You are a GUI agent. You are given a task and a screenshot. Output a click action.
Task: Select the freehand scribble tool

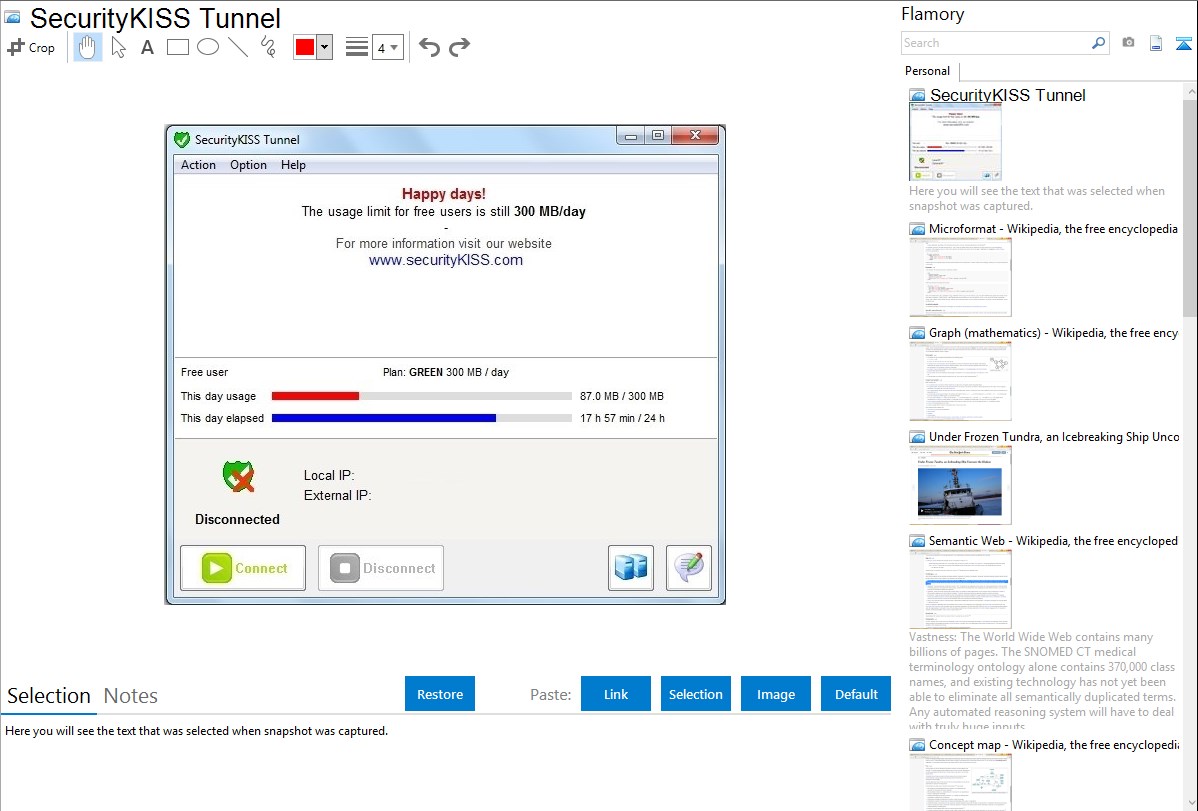(268, 47)
